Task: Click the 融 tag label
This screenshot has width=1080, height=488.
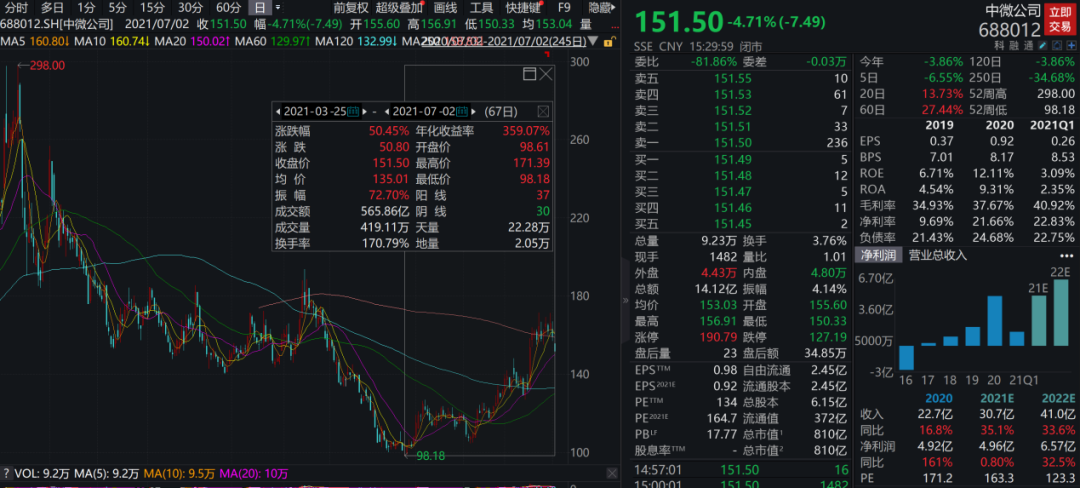Action: coord(1014,46)
